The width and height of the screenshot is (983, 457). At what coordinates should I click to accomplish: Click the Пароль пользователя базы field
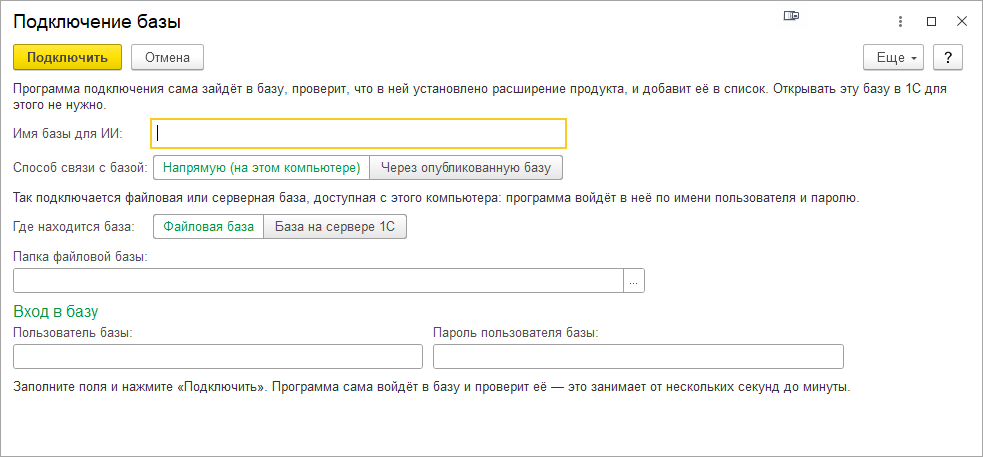638,356
